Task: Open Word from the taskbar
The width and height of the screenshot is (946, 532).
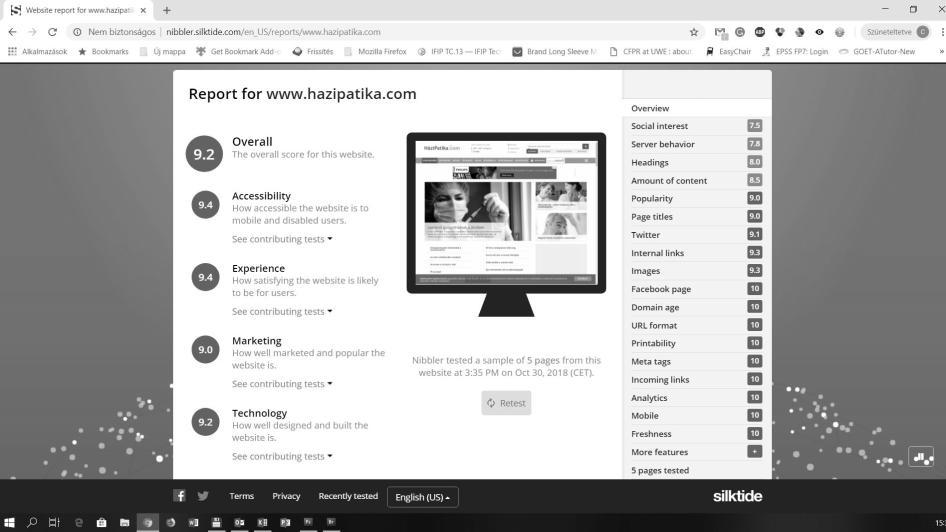Action: pyautogui.click(x=194, y=522)
